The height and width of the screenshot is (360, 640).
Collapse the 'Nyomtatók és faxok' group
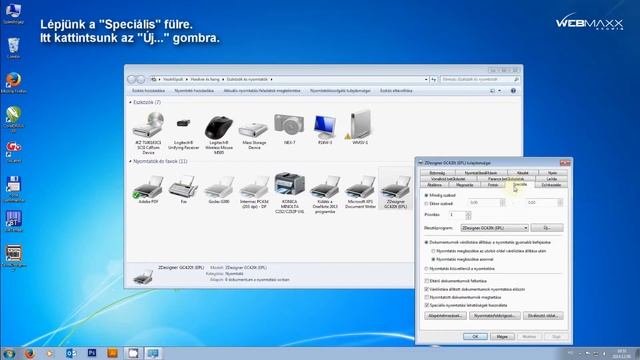click(x=130, y=162)
